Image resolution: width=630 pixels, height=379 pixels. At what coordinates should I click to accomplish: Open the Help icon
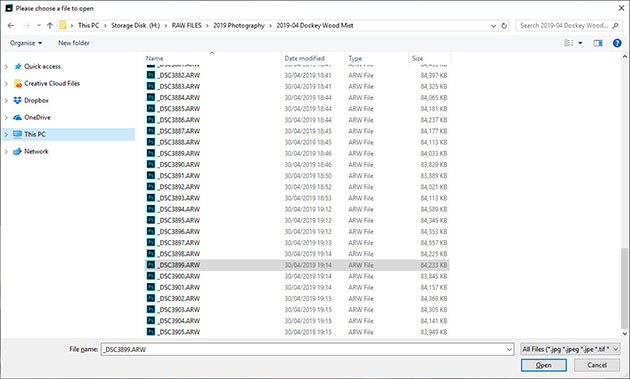pos(617,43)
